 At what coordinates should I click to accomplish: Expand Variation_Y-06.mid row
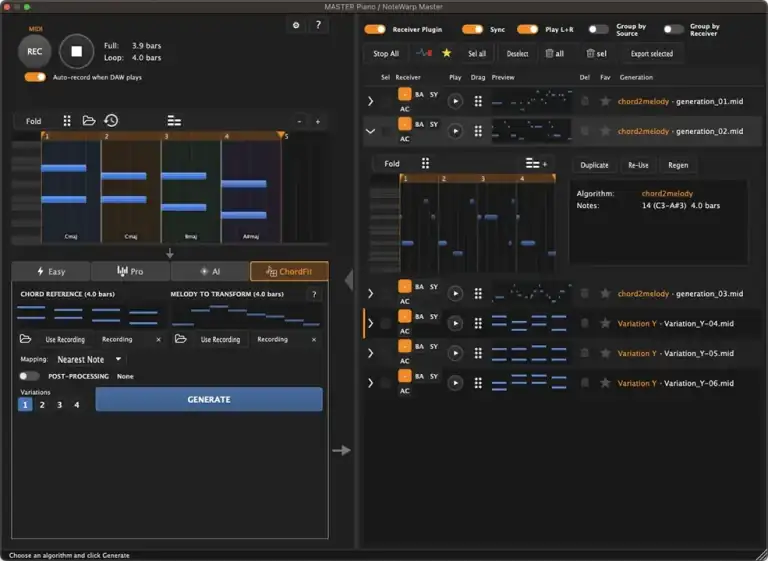(371, 383)
